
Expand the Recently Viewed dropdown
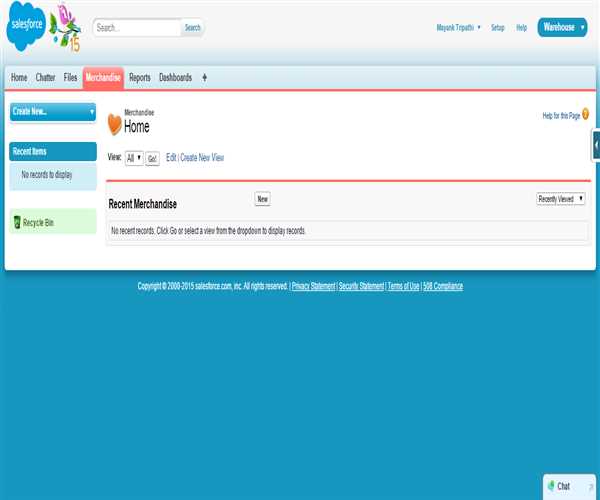561,199
